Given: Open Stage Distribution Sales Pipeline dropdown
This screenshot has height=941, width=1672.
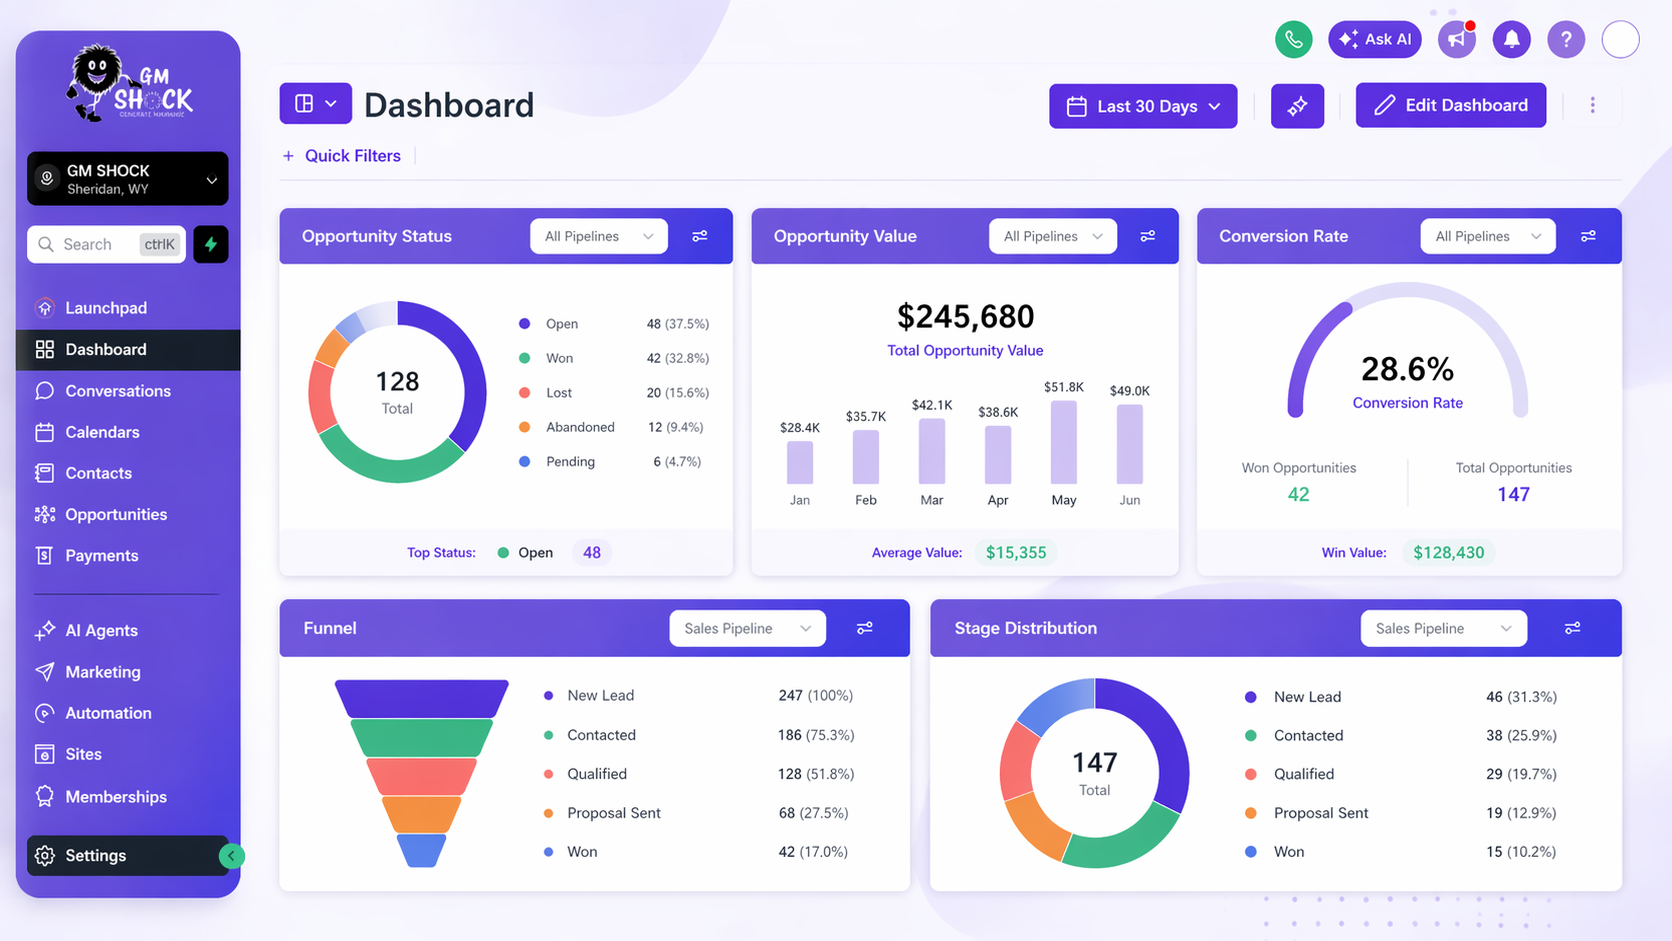Looking at the screenshot, I should click(x=1443, y=628).
